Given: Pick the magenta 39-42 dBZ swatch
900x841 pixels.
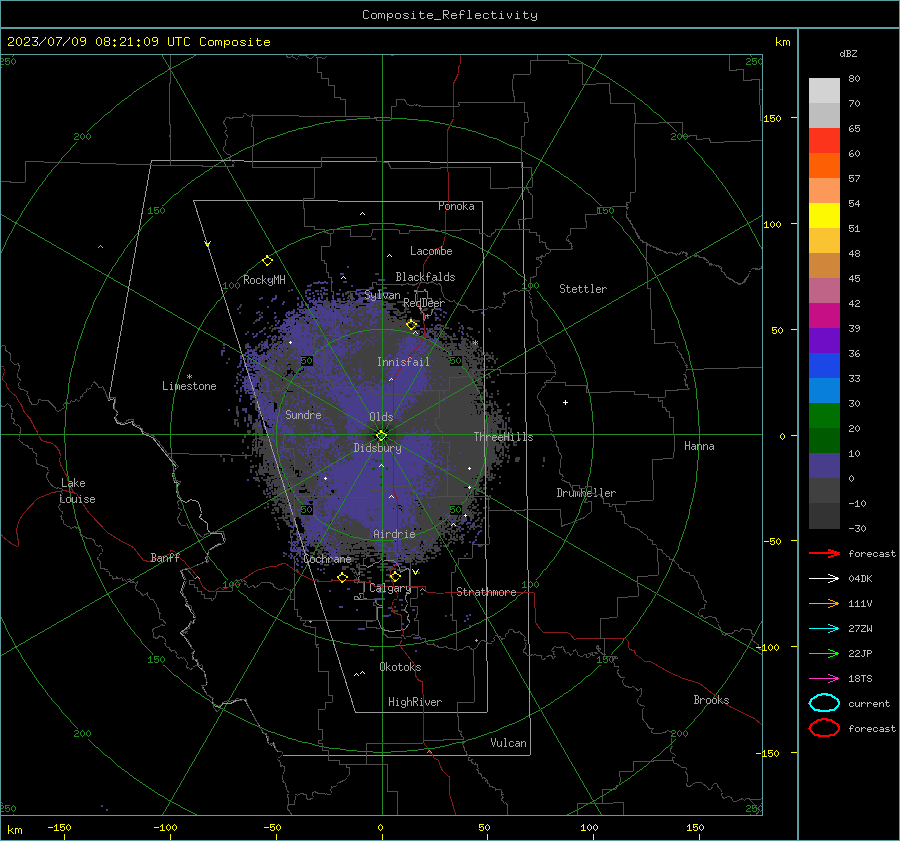Looking at the screenshot, I should click(824, 316).
